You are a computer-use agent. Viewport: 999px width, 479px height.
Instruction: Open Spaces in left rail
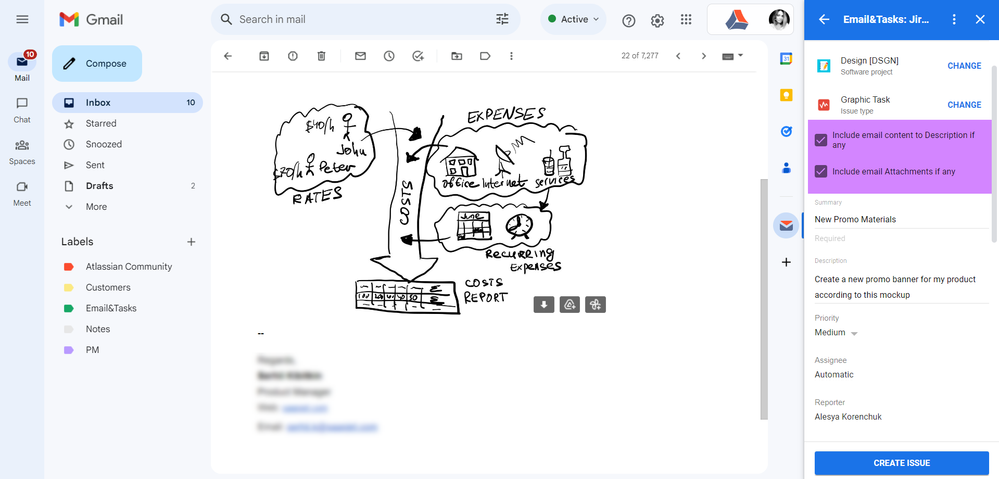[x=22, y=152]
